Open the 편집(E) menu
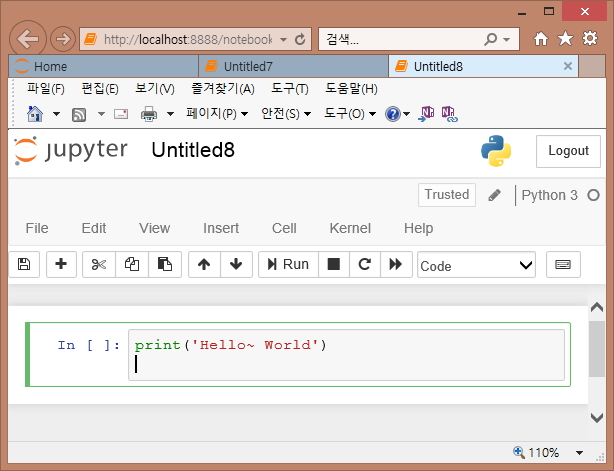The height and width of the screenshot is (471, 614). 100,89
